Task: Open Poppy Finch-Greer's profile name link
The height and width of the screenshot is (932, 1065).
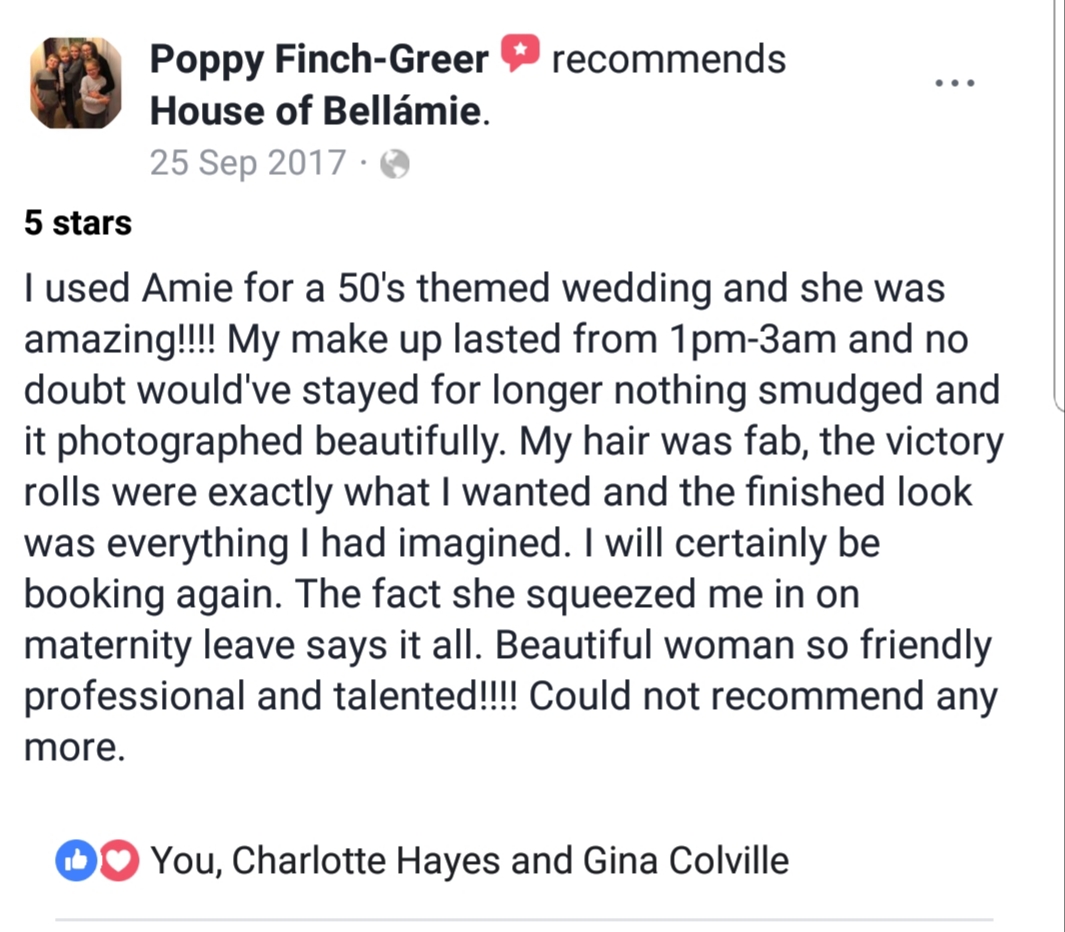Action: pyautogui.click(x=319, y=58)
